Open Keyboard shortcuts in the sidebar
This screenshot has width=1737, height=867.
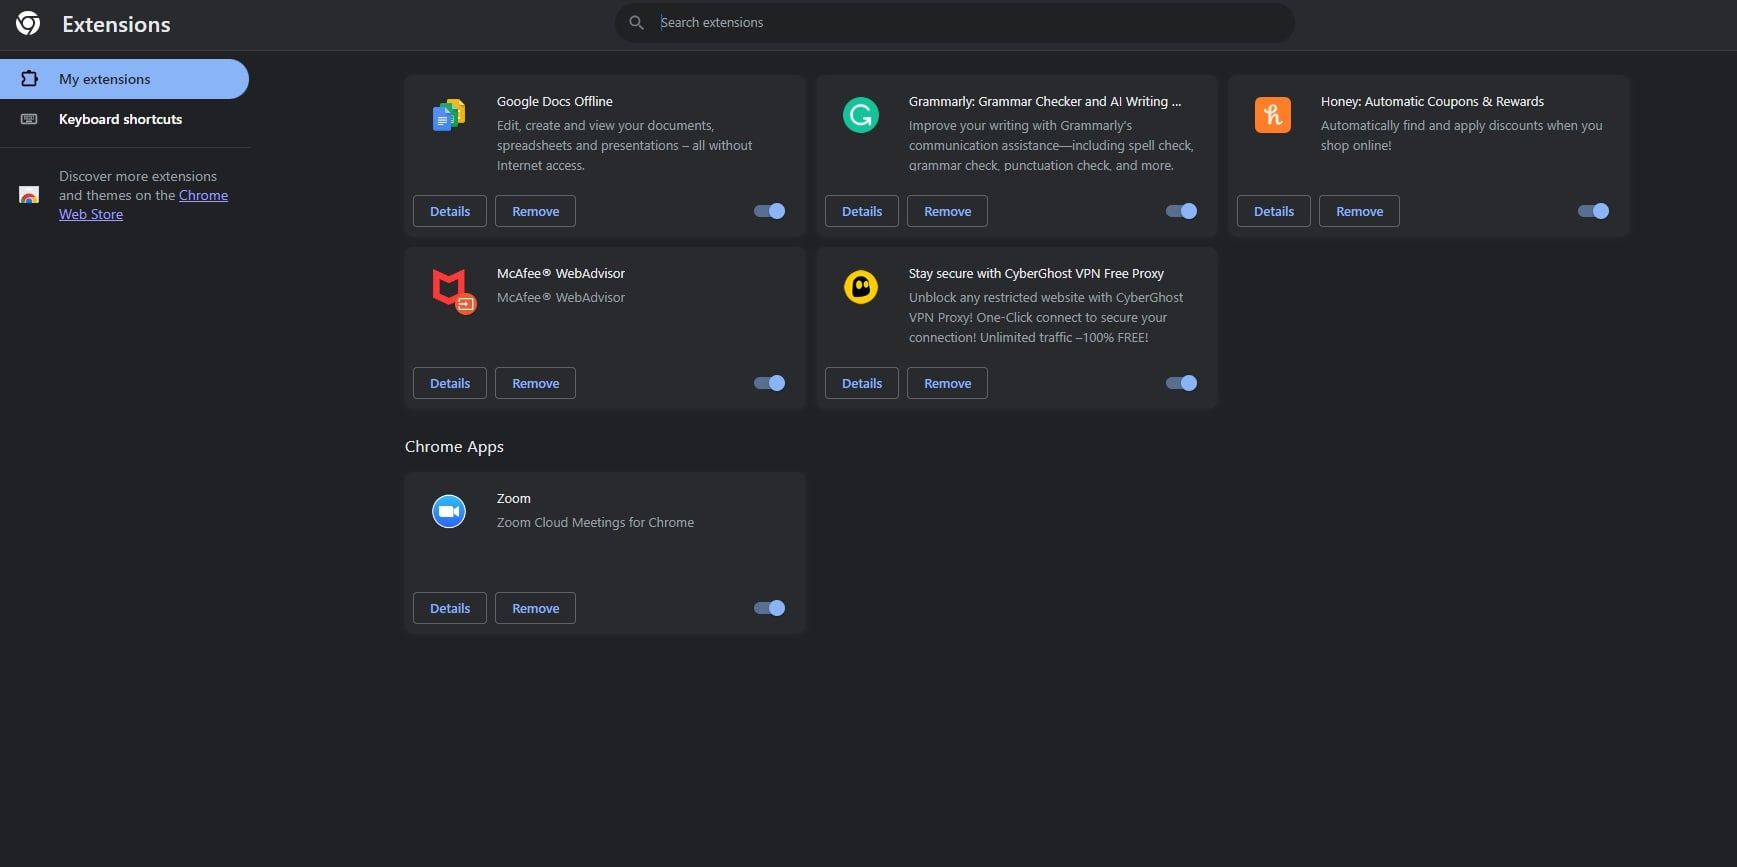click(x=120, y=119)
